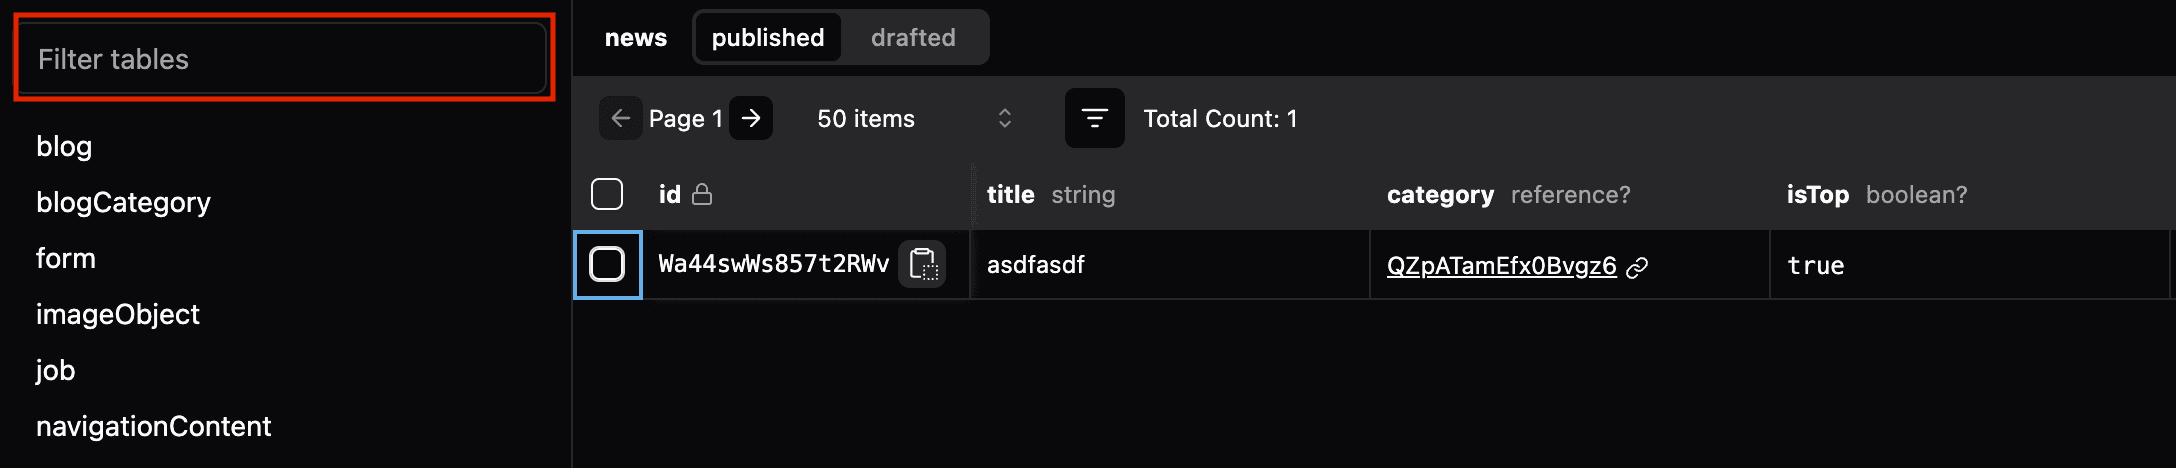Screen dimensions: 2176x468
Task: Go to the next page arrow
Action: 751,119
